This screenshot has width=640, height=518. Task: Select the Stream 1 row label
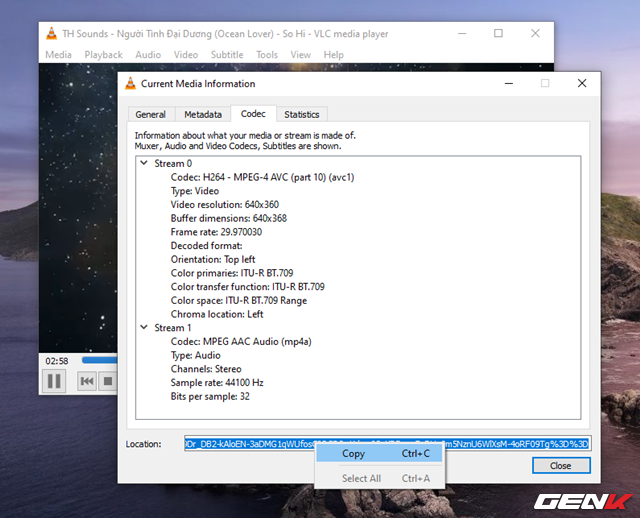point(173,328)
